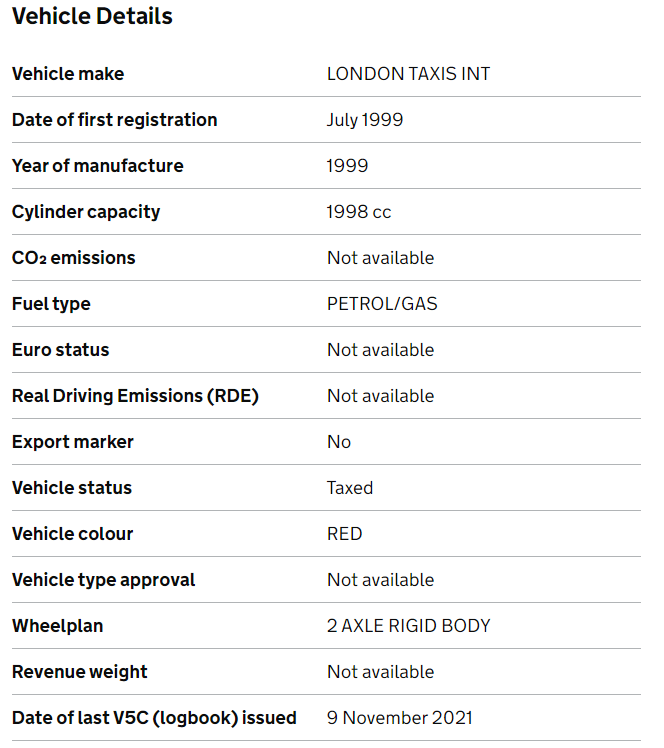The height and width of the screenshot is (748, 664).
Task: Click the PETROL/GAS fuel type value
Action: 382,304
